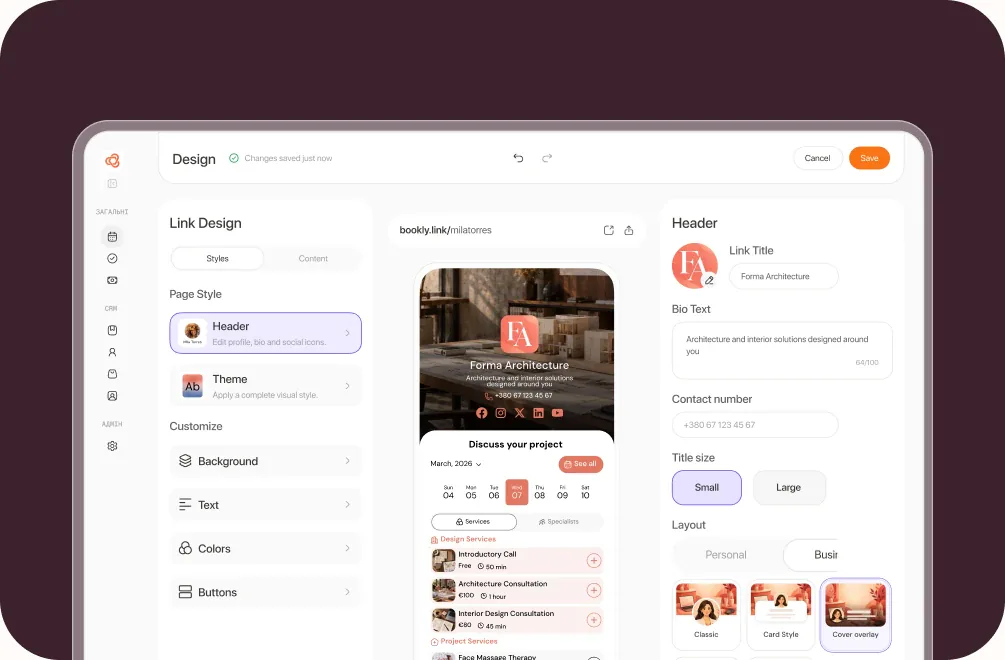
Task: Click the YouTube icon in phone preview
Action: pyautogui.click(x=558, y=413)
